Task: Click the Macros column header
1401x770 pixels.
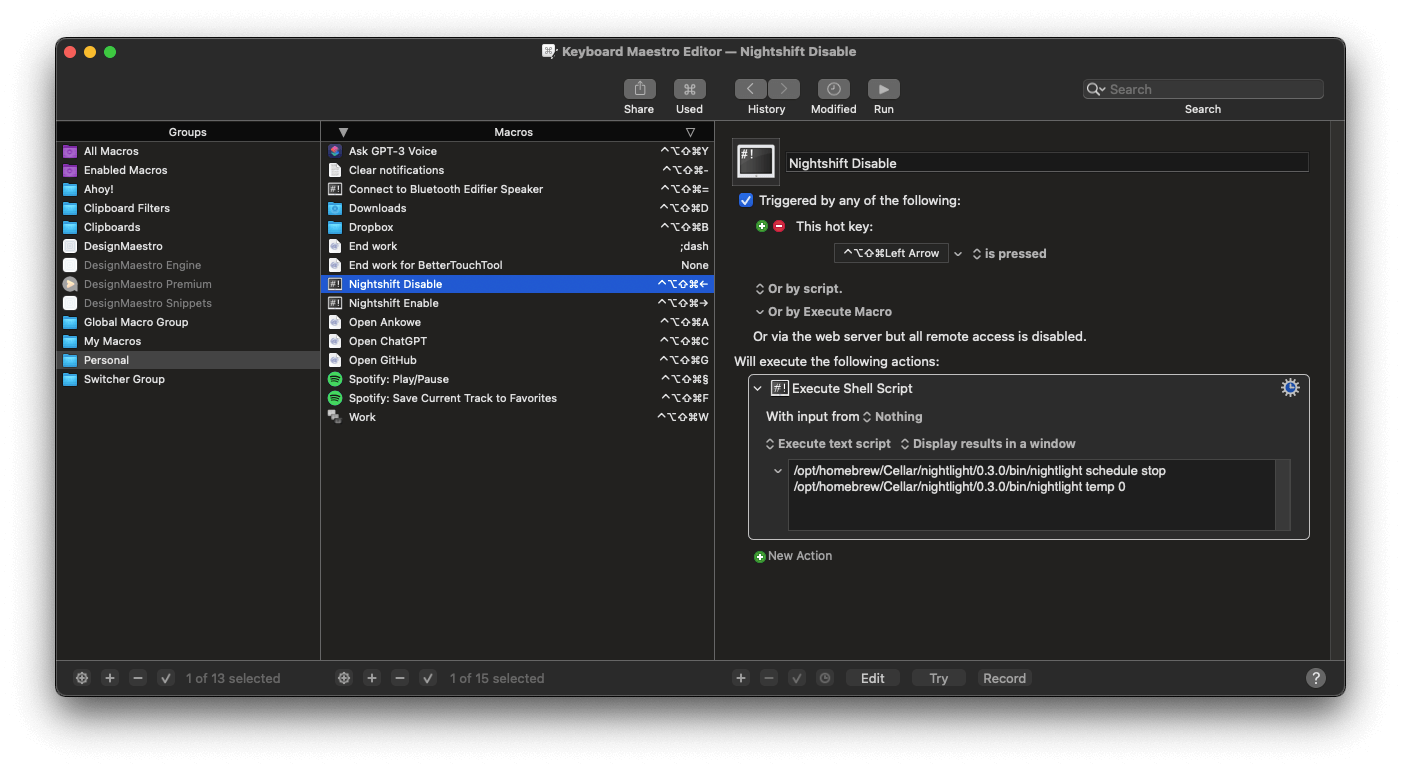Action: [x=514, y=132]
